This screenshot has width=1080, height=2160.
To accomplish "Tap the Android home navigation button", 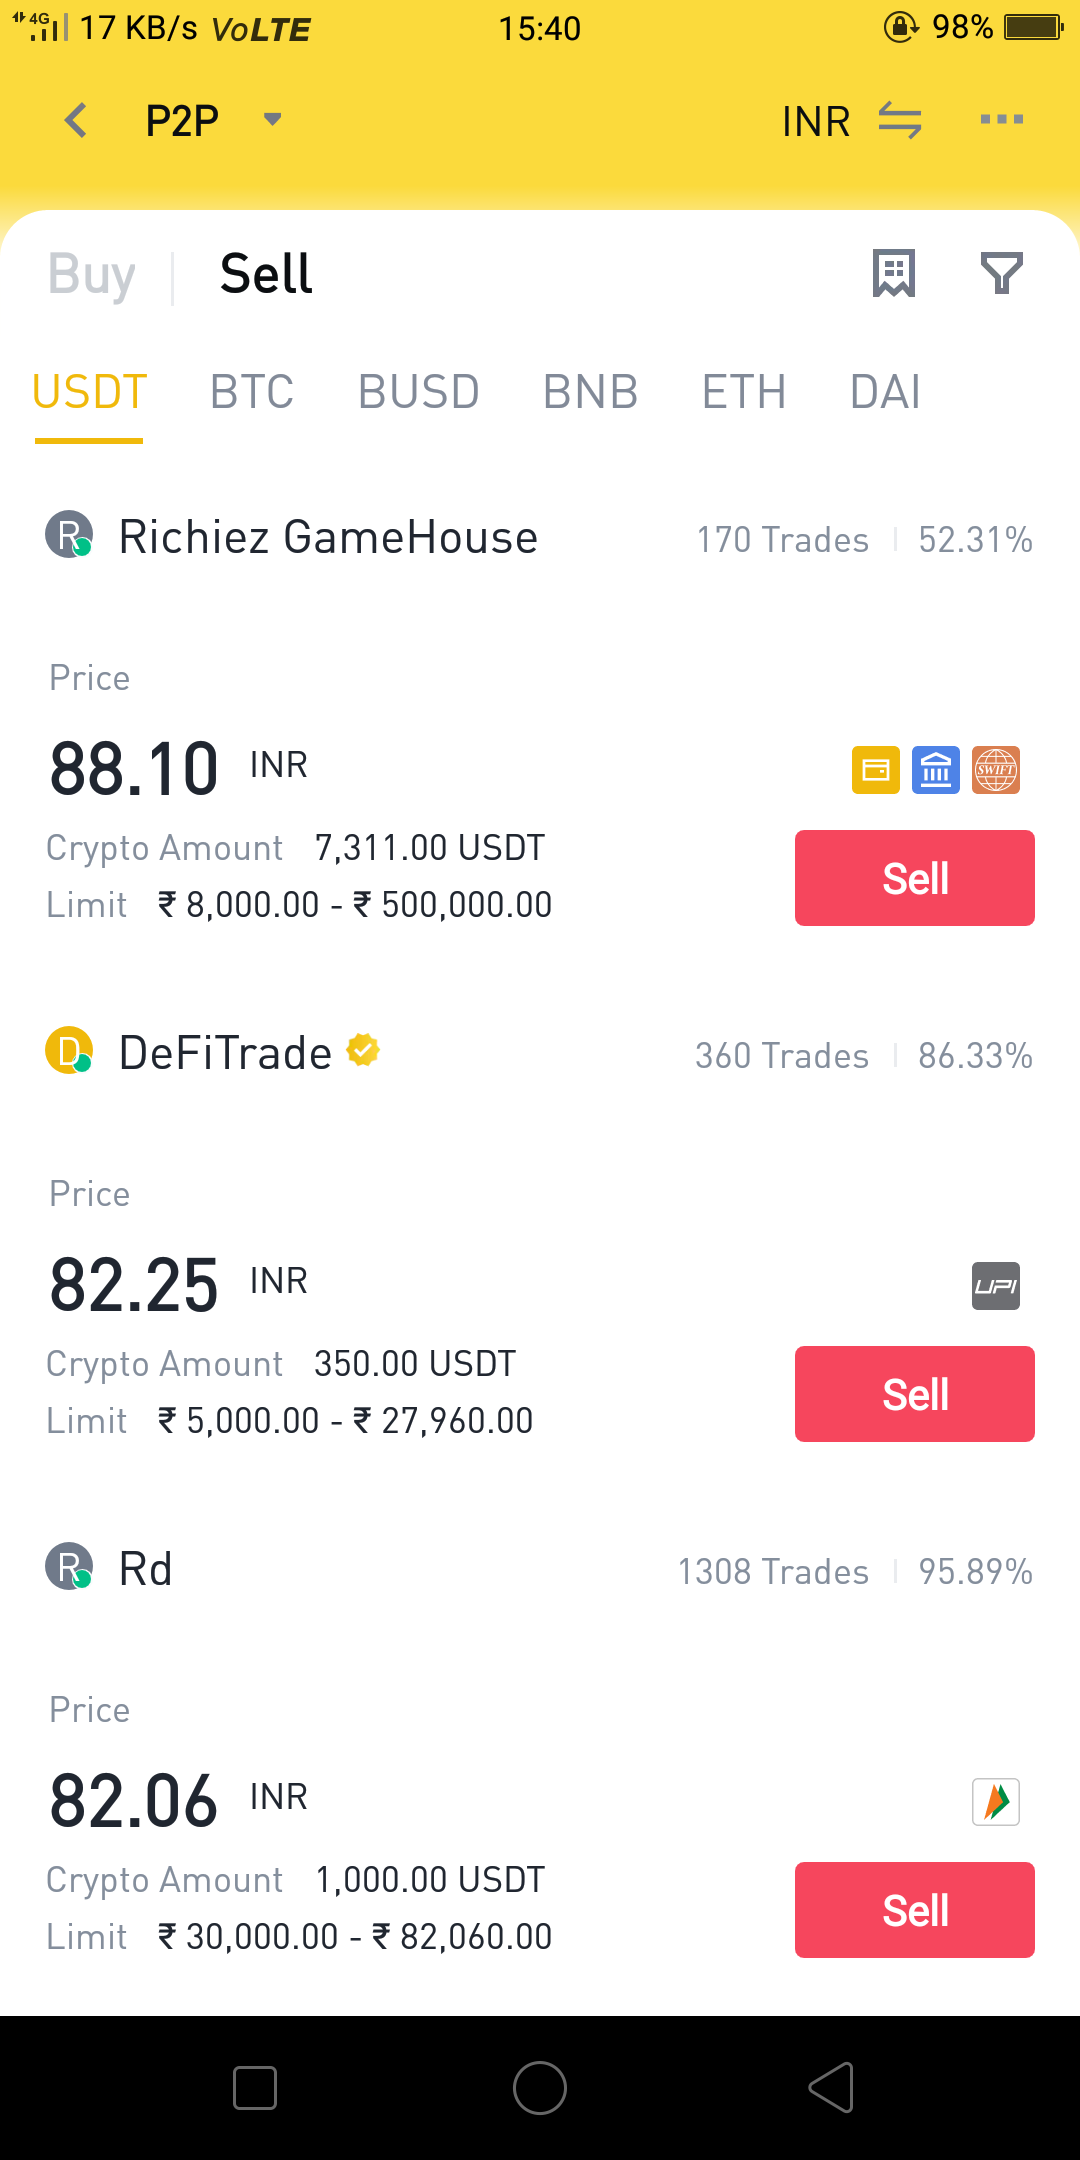I will 540,2088.
